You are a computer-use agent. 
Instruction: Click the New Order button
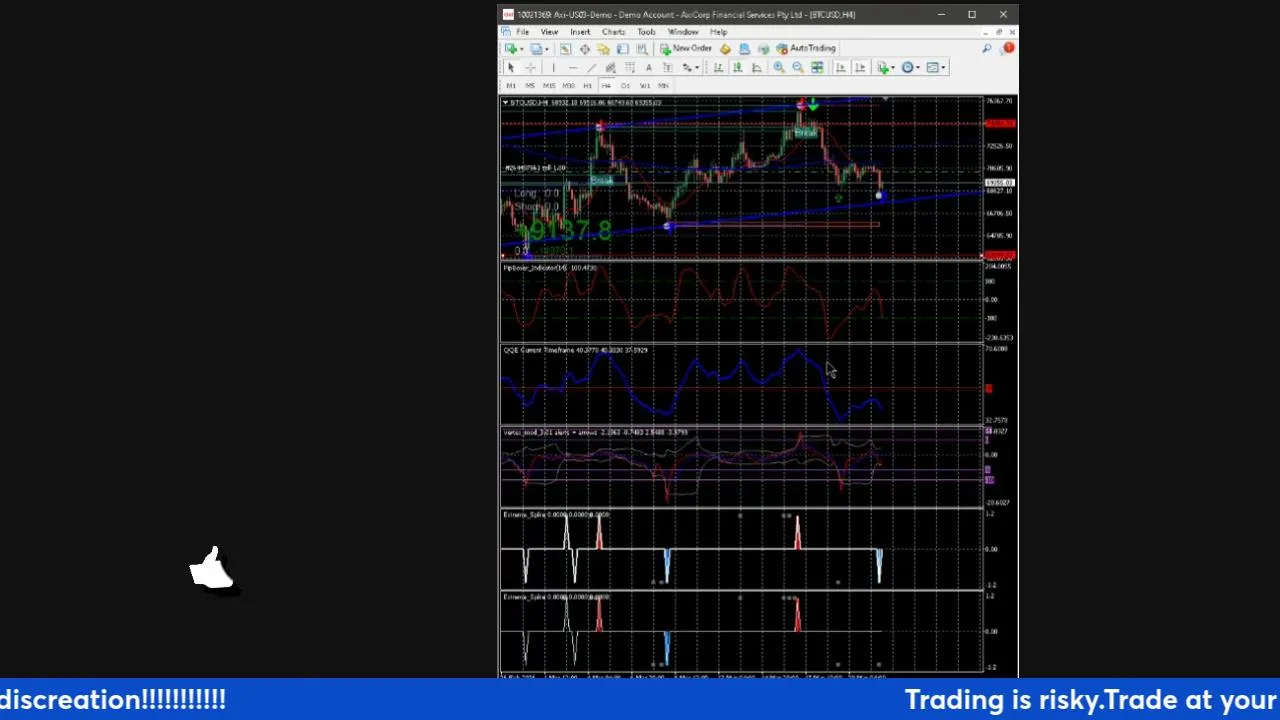686,48
